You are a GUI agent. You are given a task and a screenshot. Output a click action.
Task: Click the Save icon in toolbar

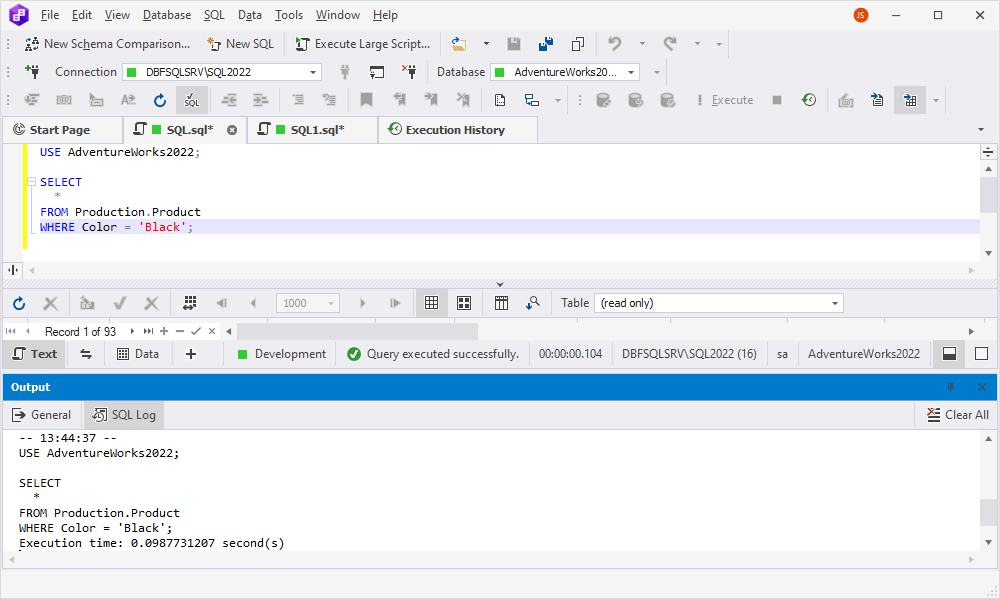pos(513,44)
